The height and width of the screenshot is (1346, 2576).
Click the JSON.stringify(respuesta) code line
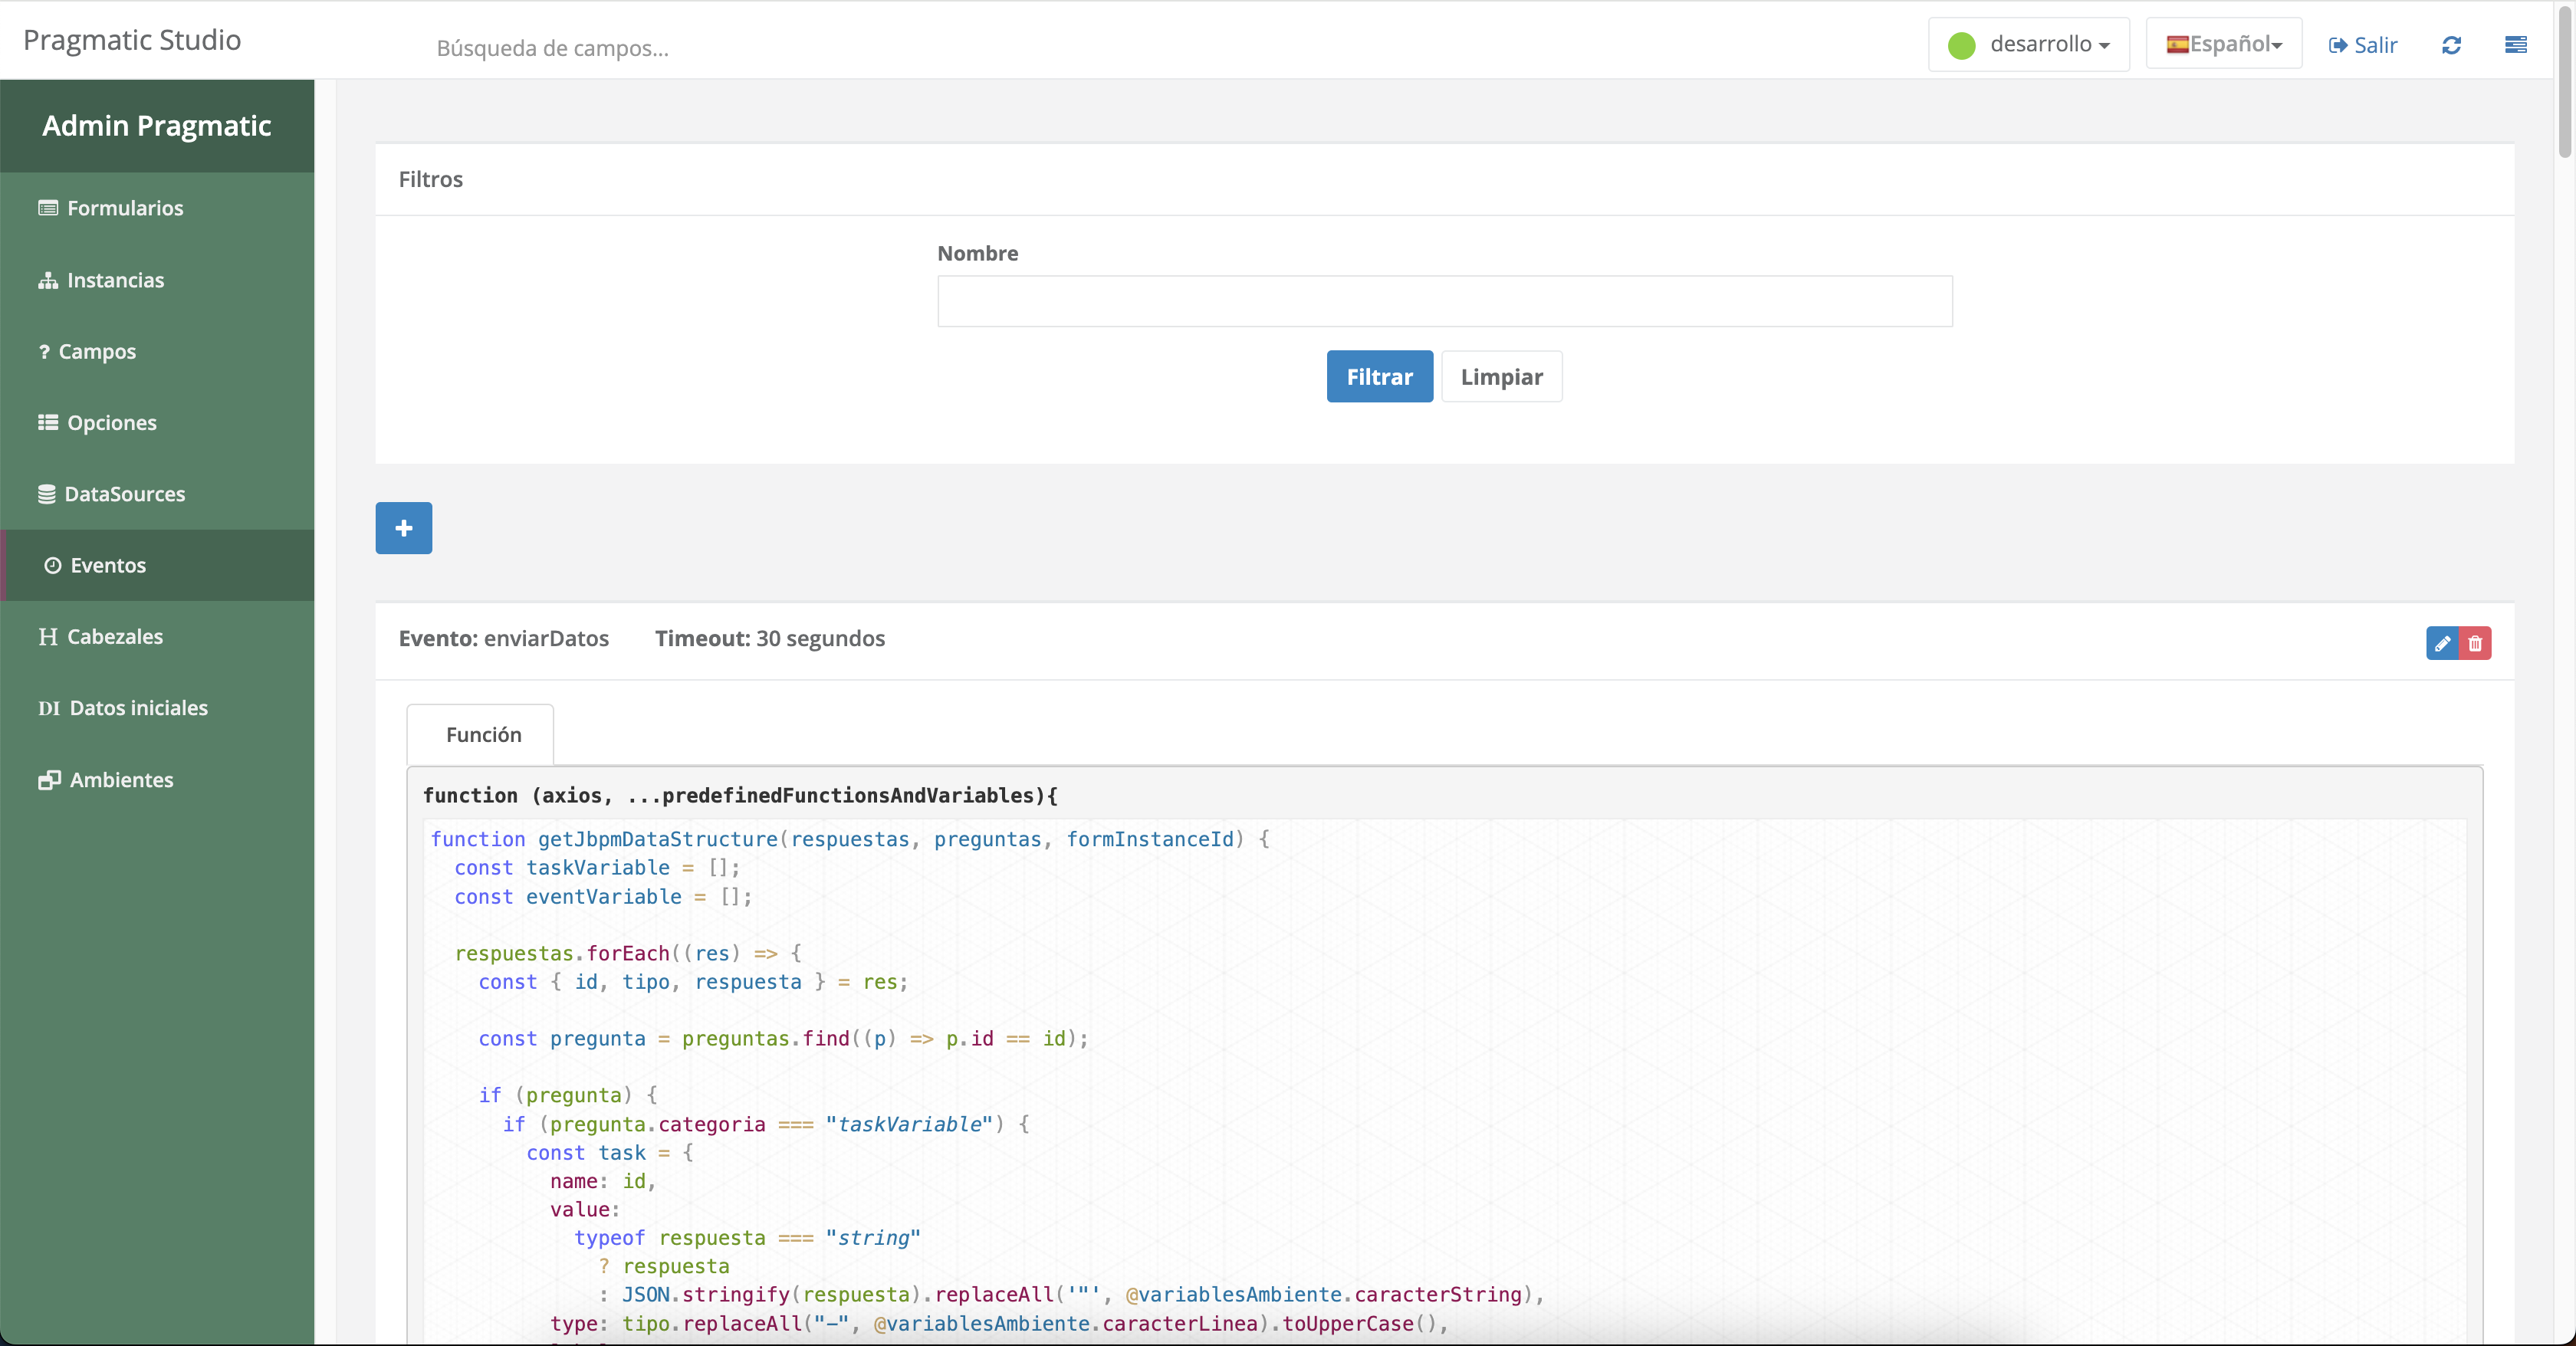(1072, 1294)
